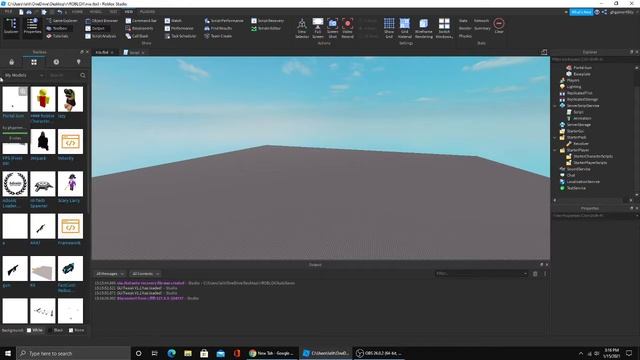Collapse the ServerScriptService tree node
This screenshot has height=360, width=640.
555,106
